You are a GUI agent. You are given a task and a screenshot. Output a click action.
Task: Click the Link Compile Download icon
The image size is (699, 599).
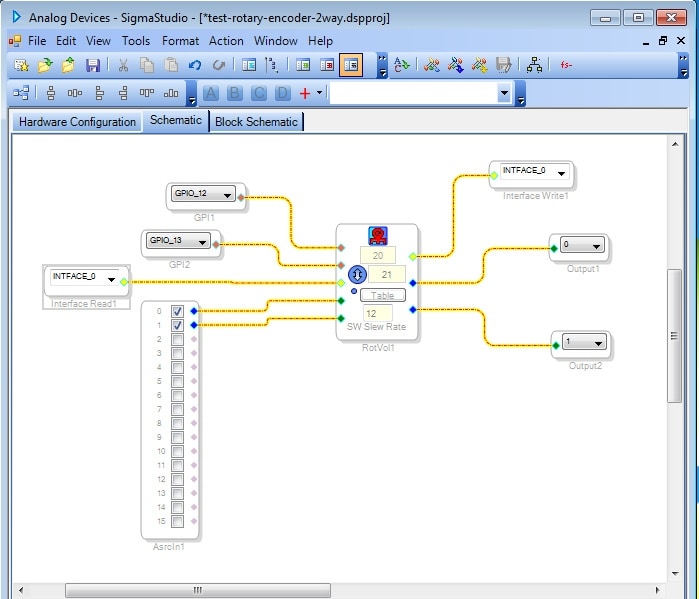click(456, 65)
